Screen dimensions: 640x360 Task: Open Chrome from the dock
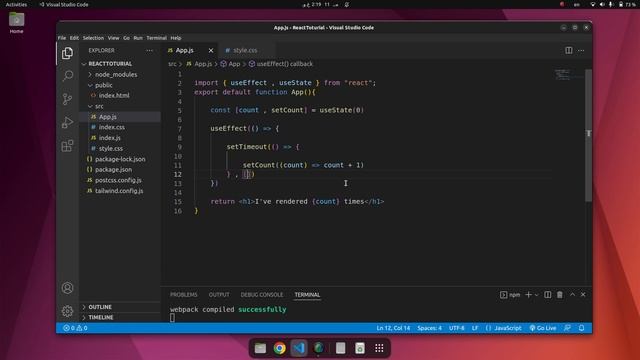[280, 348]
